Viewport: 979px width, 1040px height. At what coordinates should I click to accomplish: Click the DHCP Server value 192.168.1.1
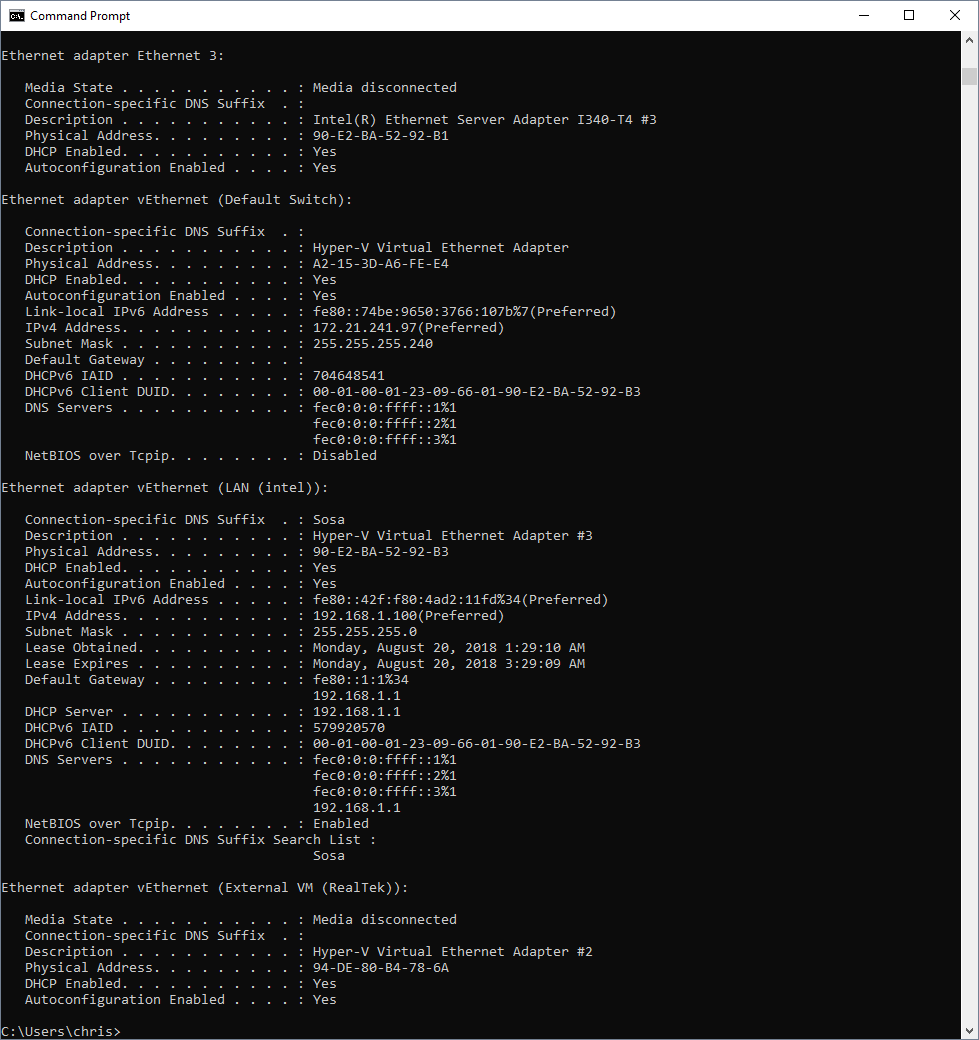coord(356,712)
